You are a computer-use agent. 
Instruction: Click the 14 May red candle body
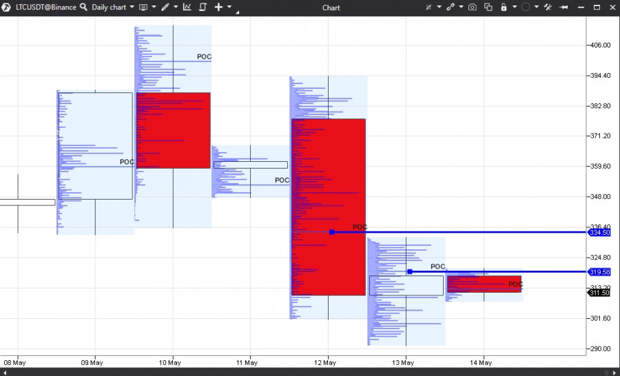point(484,284)
